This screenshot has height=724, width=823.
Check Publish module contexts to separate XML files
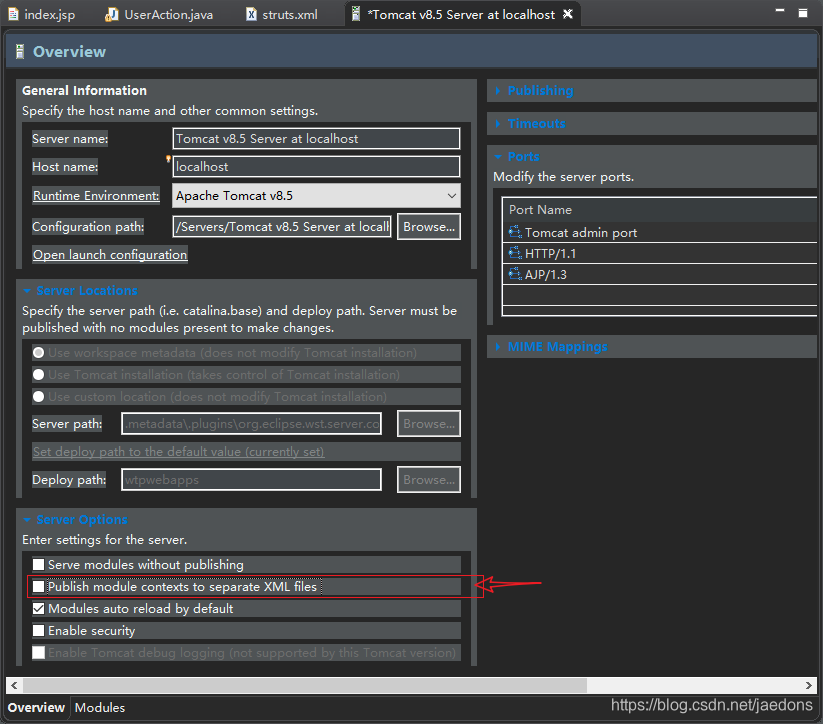pos(38,586)
